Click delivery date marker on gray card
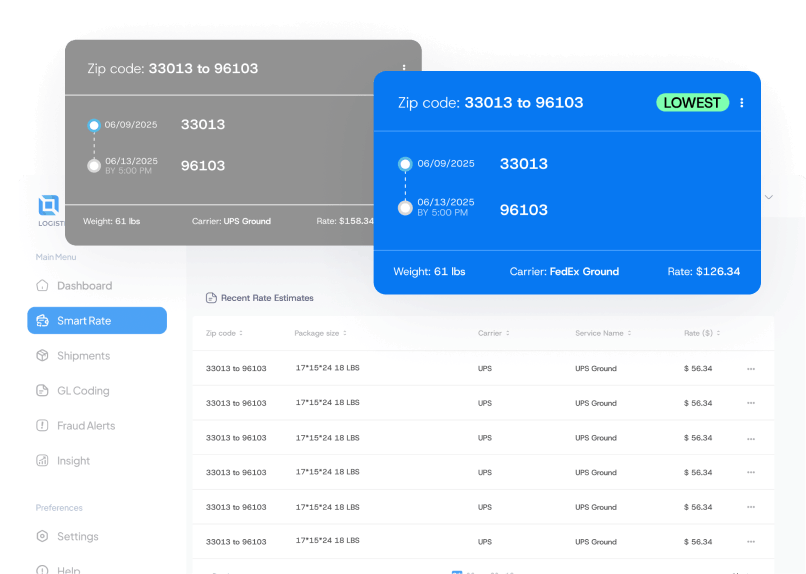 [x=94, y=165]
